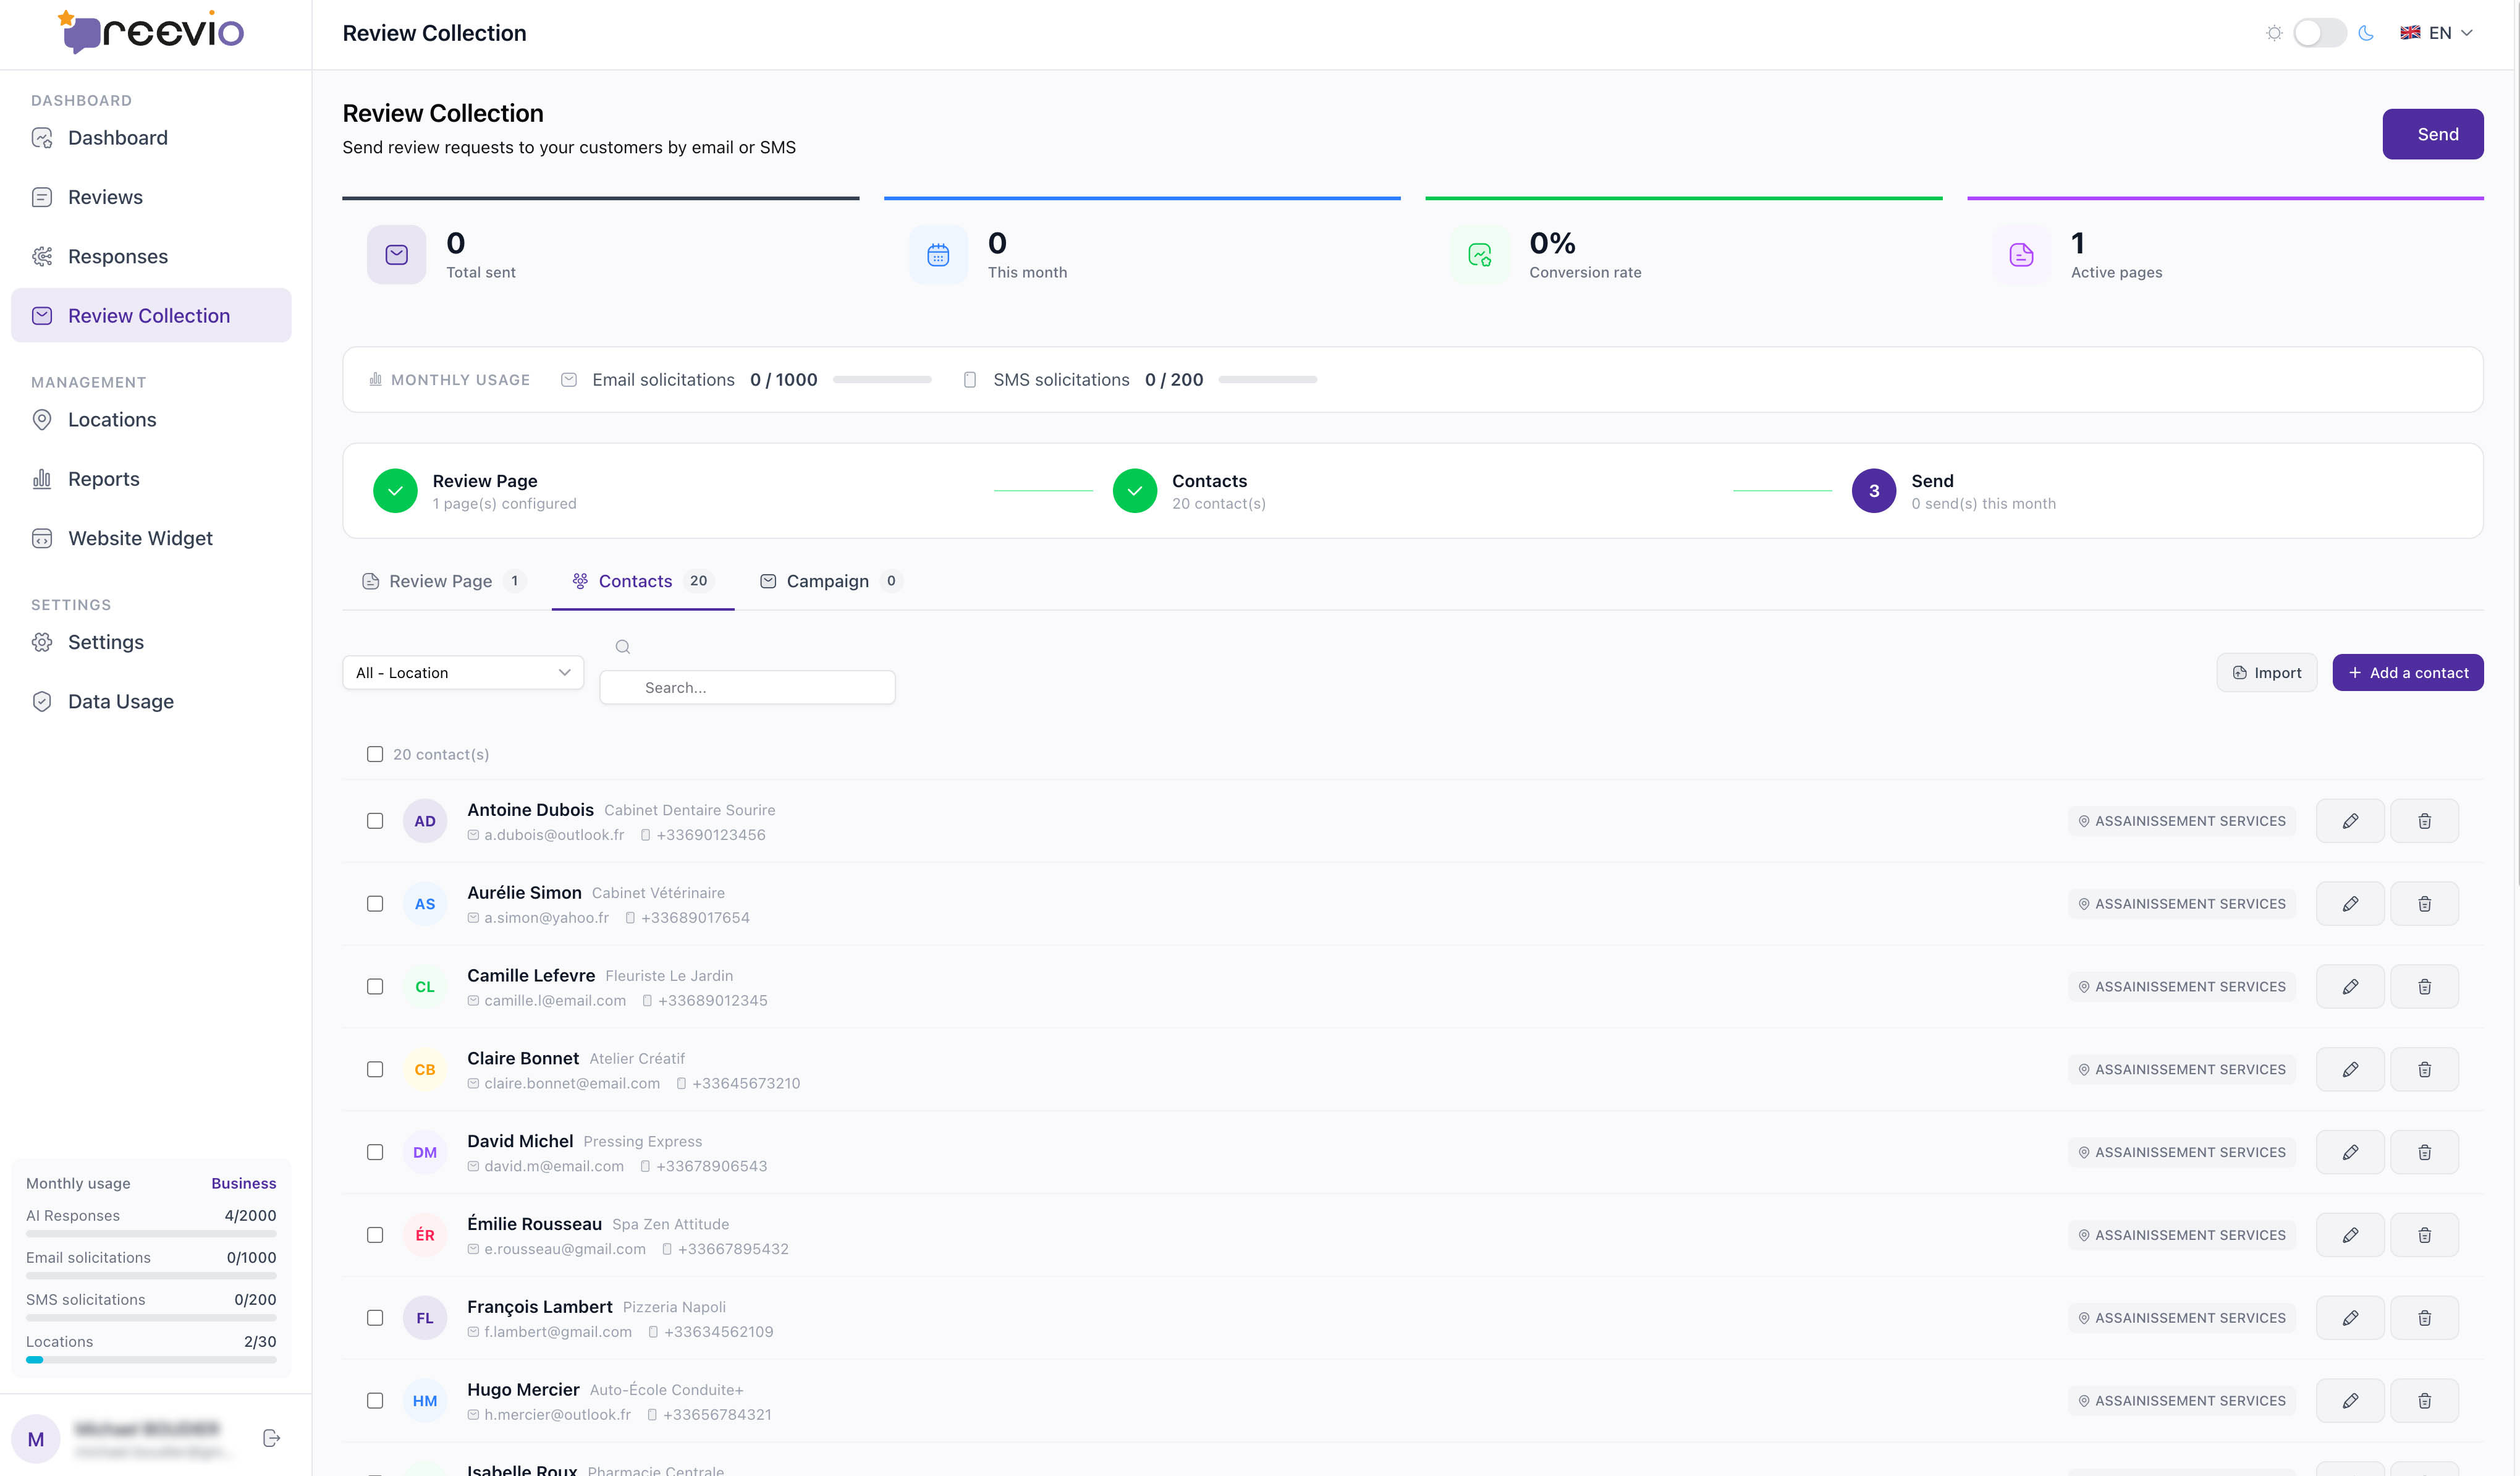Click the Import button

(x=2266, y=673)
